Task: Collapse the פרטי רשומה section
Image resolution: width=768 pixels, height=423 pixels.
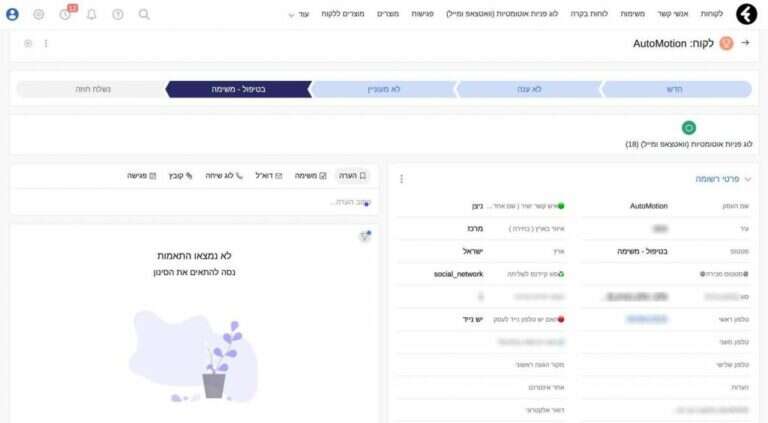Action: 746,179
